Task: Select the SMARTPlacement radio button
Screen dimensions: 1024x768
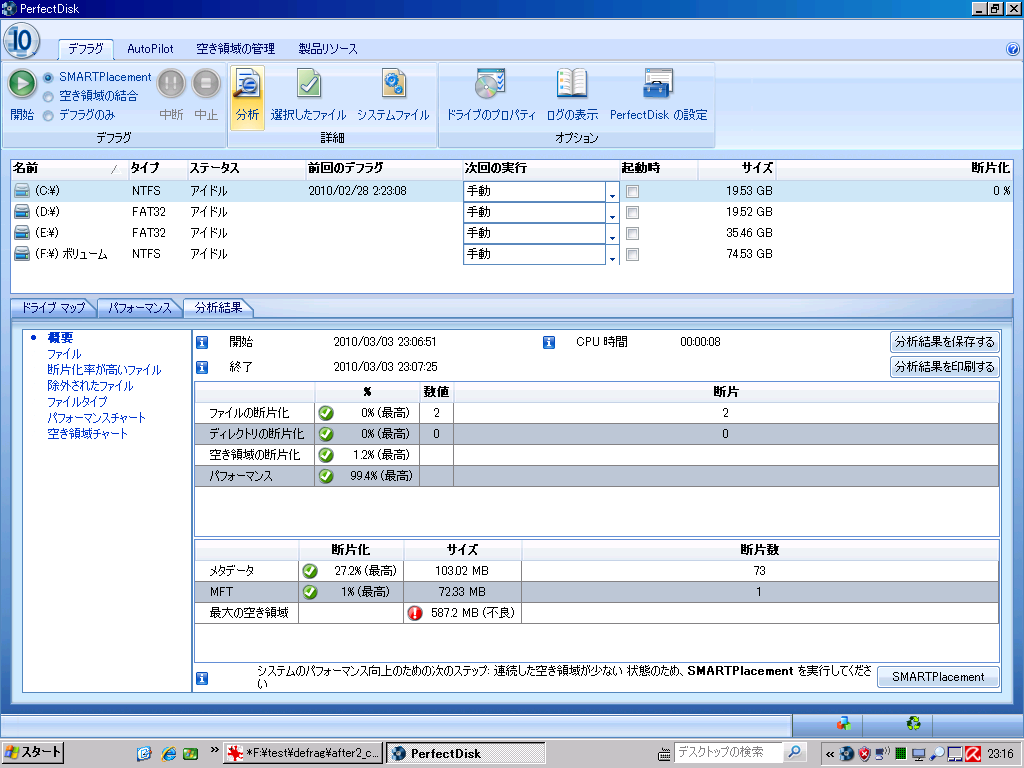Action: point(48,77)
